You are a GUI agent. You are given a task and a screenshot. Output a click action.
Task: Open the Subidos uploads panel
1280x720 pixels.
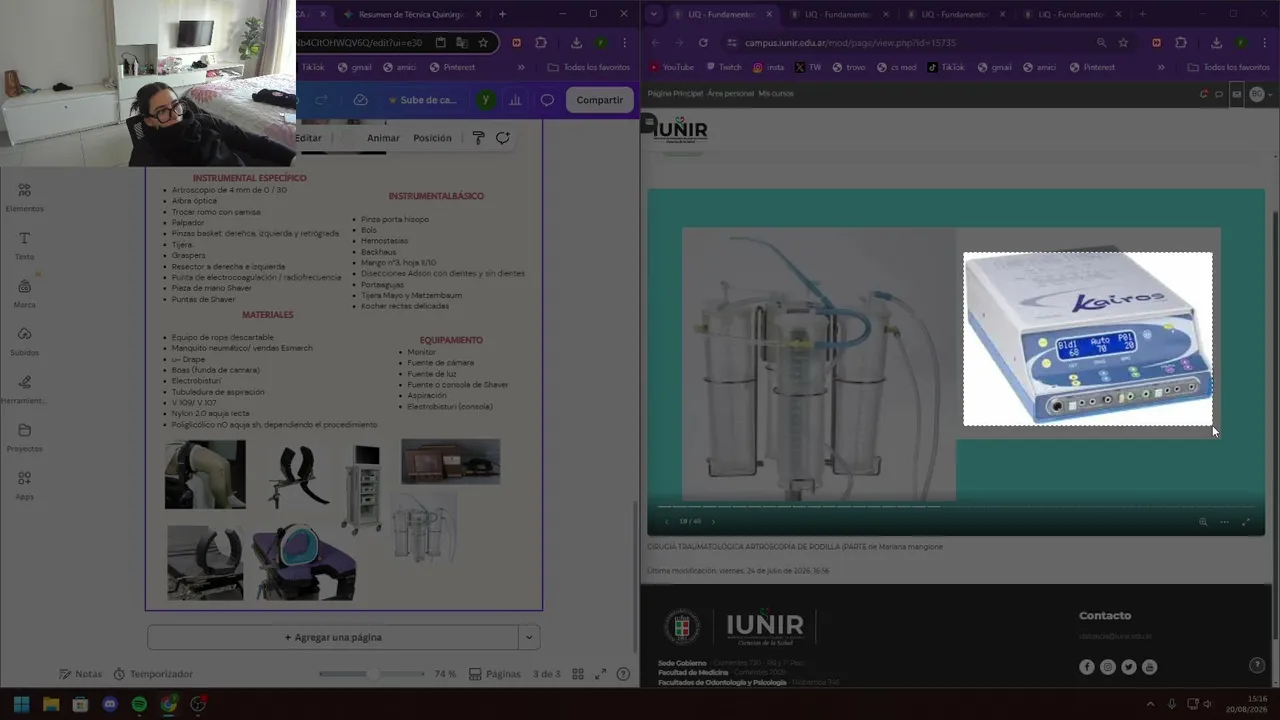pyautogui.click(x=24, y=341)
